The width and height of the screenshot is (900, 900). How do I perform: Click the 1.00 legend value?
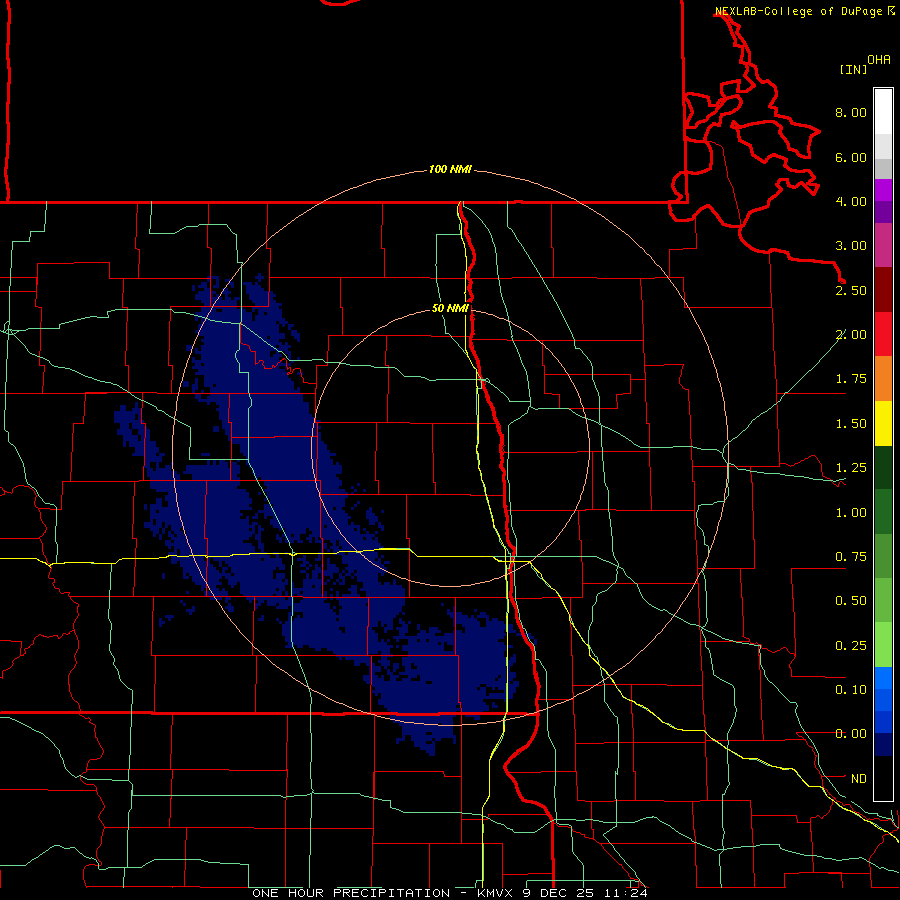851,513
